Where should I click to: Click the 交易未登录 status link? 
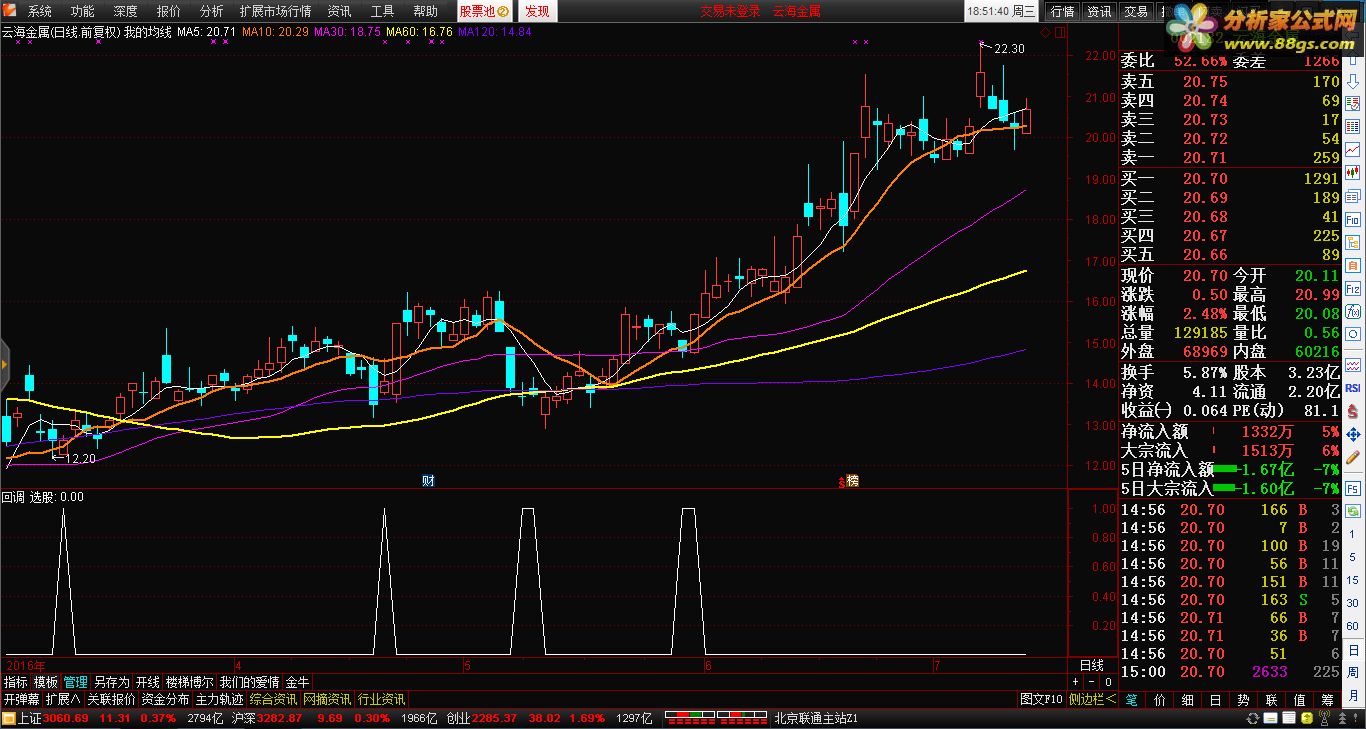click(730, 11)
